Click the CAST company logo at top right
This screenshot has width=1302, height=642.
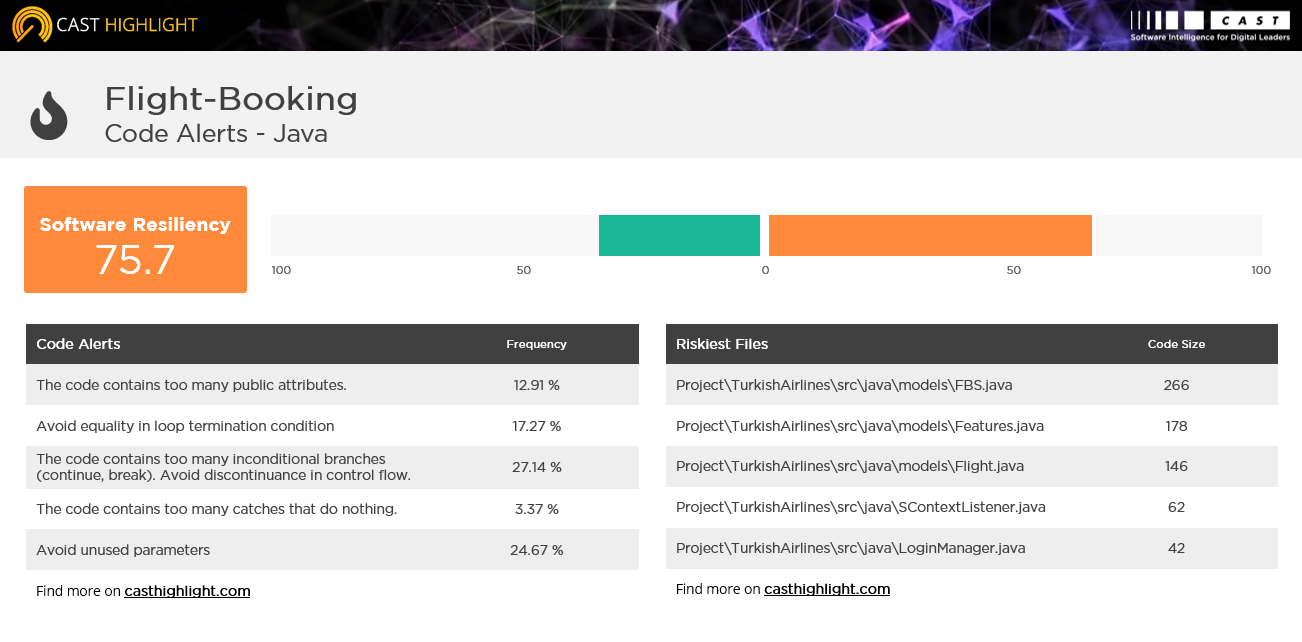click(x=1209, y=25)
